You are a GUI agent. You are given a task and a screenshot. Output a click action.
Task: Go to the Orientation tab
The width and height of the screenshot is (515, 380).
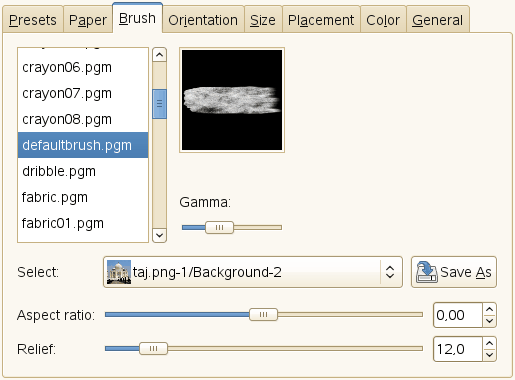(x=203, y=20)
